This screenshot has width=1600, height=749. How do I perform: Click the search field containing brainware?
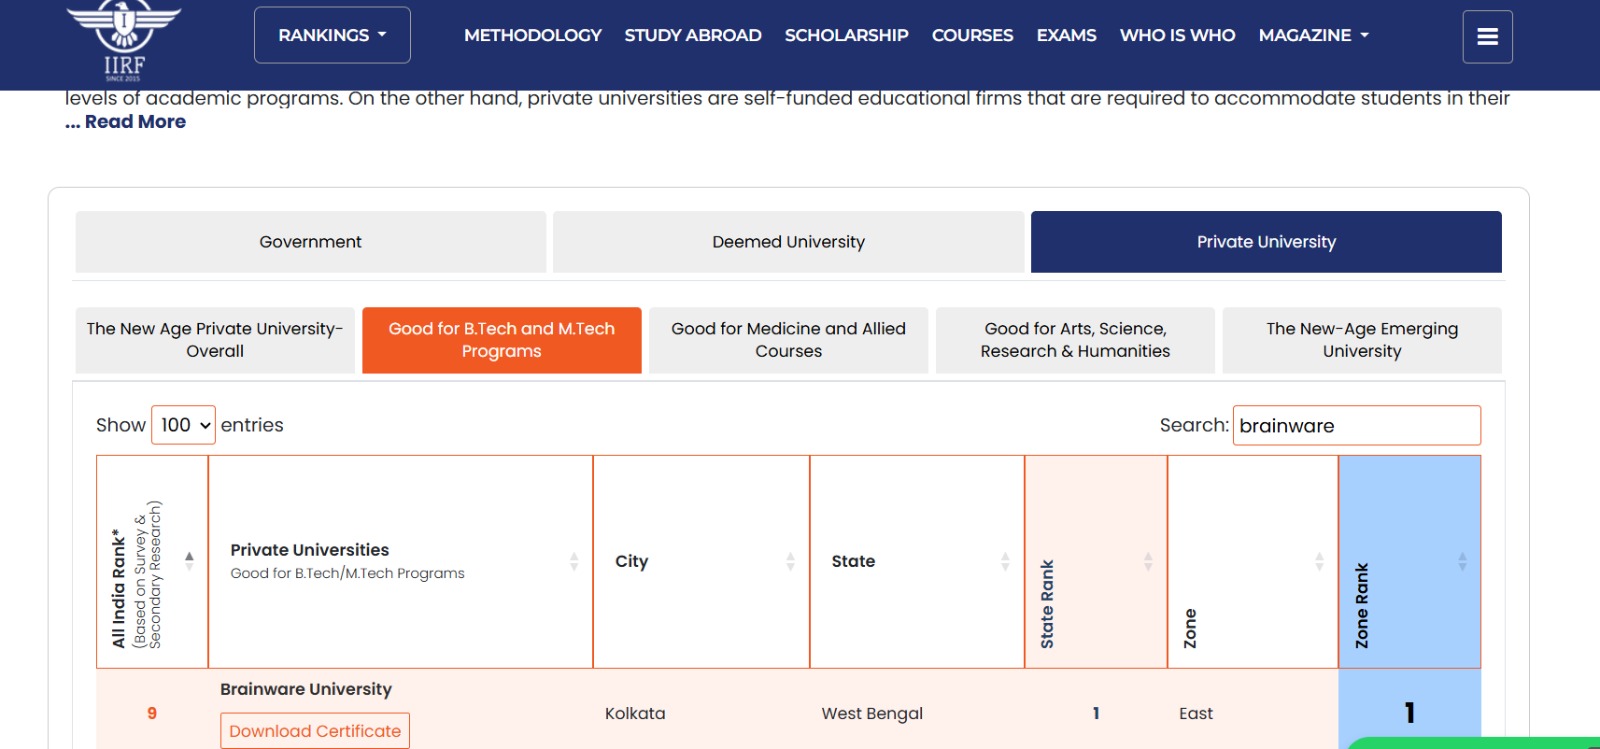click(x=1355, y=426)
